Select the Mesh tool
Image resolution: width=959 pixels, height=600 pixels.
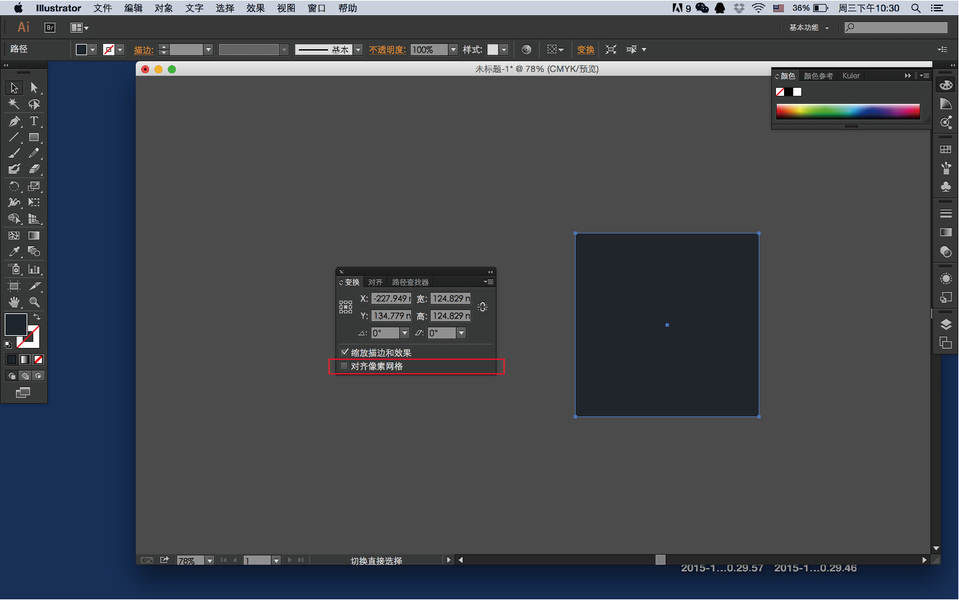(x=14, y=235)
